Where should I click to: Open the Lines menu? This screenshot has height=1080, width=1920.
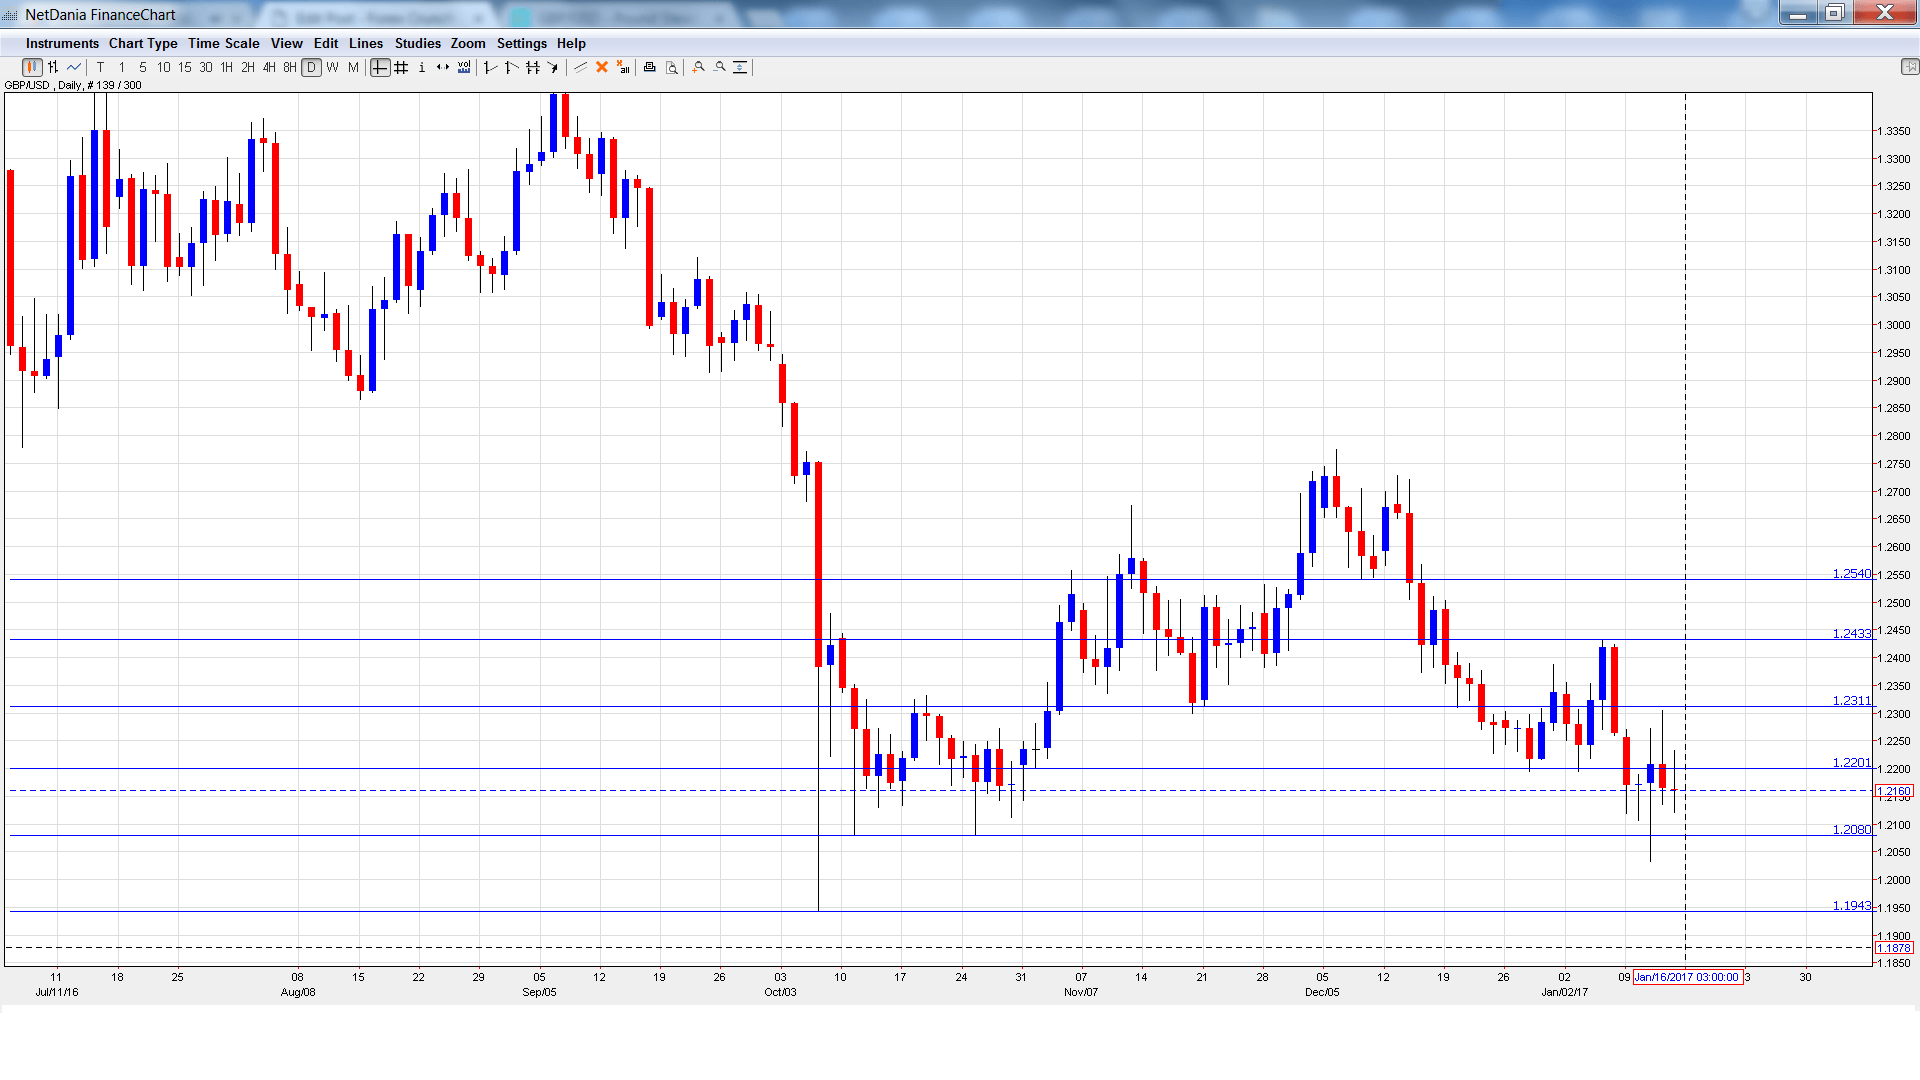(366, 44)
